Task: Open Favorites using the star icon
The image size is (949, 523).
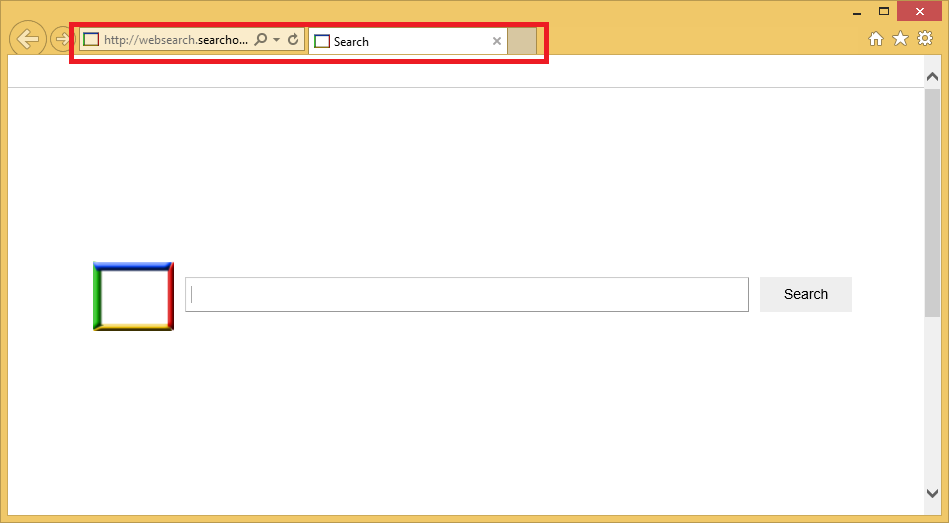Action: click(x=900, y=39)
